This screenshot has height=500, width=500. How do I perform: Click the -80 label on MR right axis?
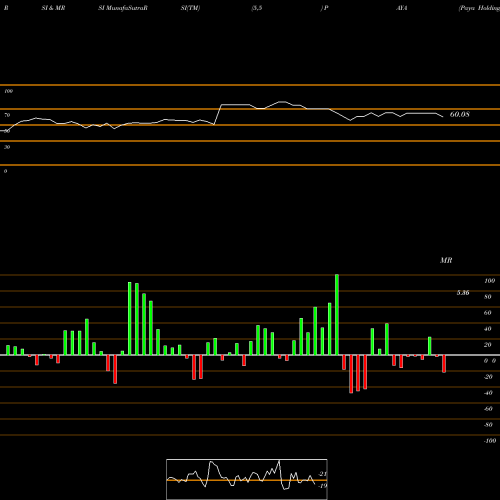coord(488,425)
